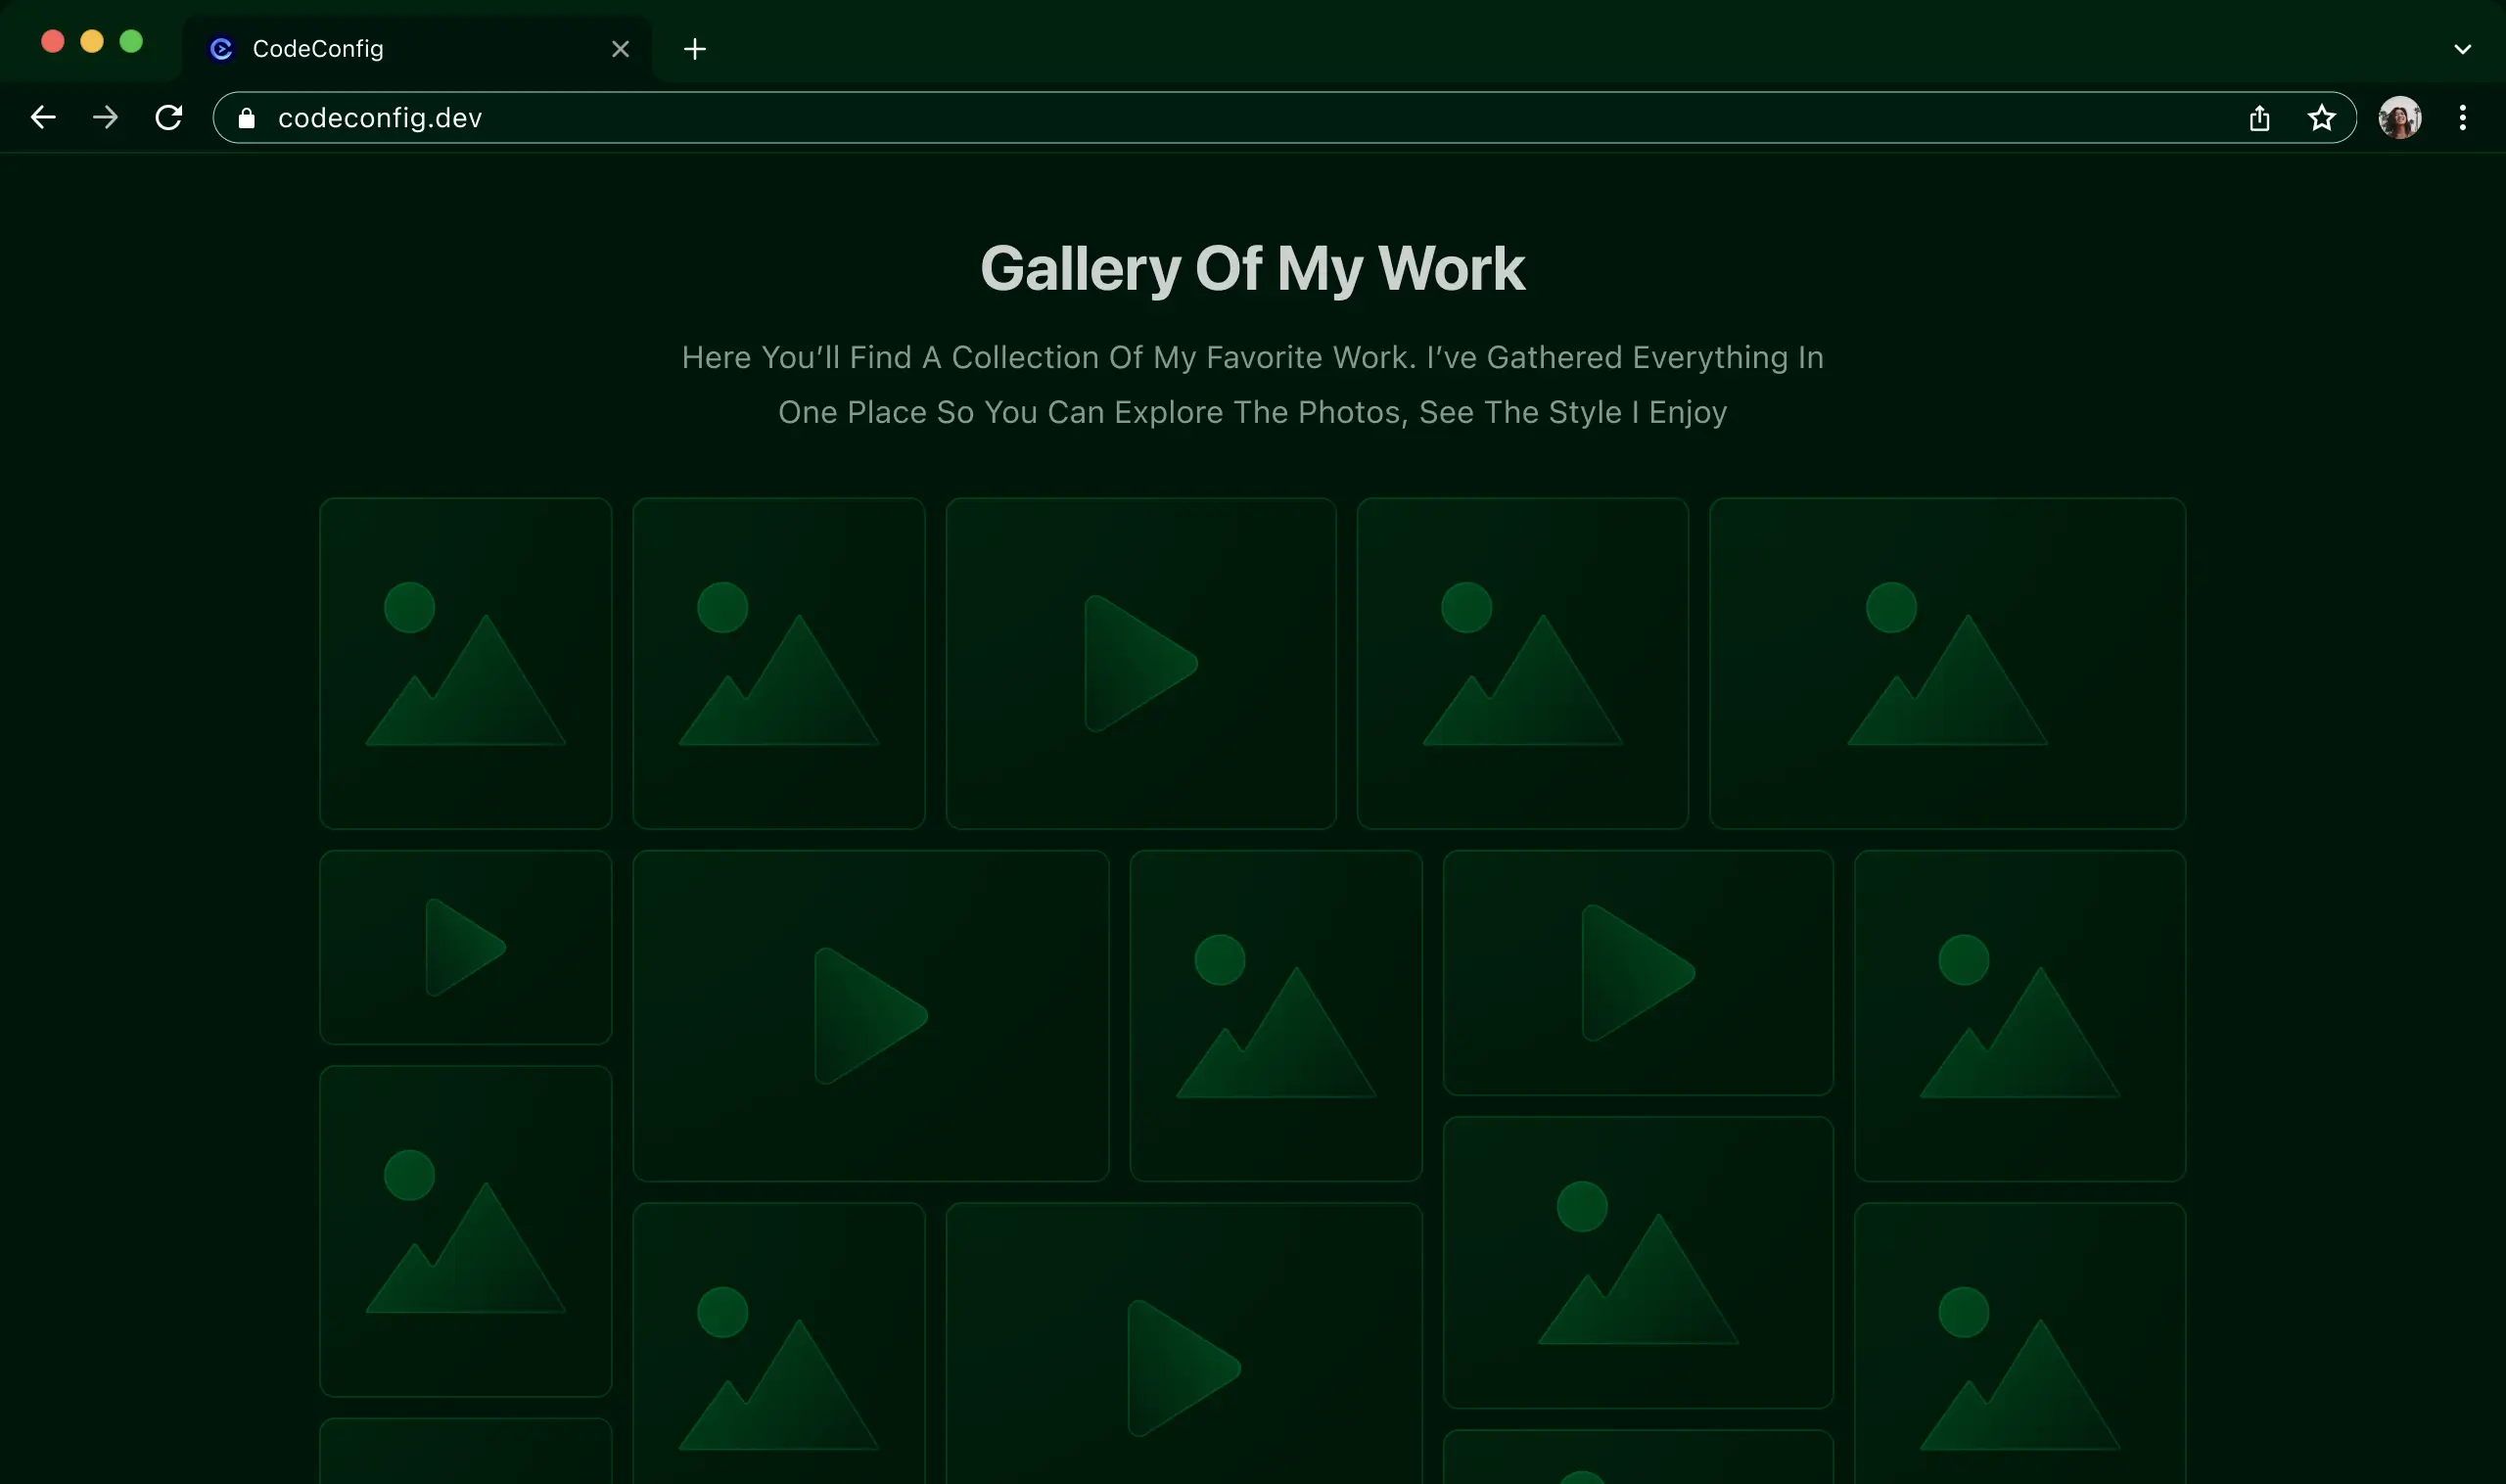The height and width of the screenshot is (1484, 2506).
Task: Play the video tile in top row
Action: [x=1140, y=663]
